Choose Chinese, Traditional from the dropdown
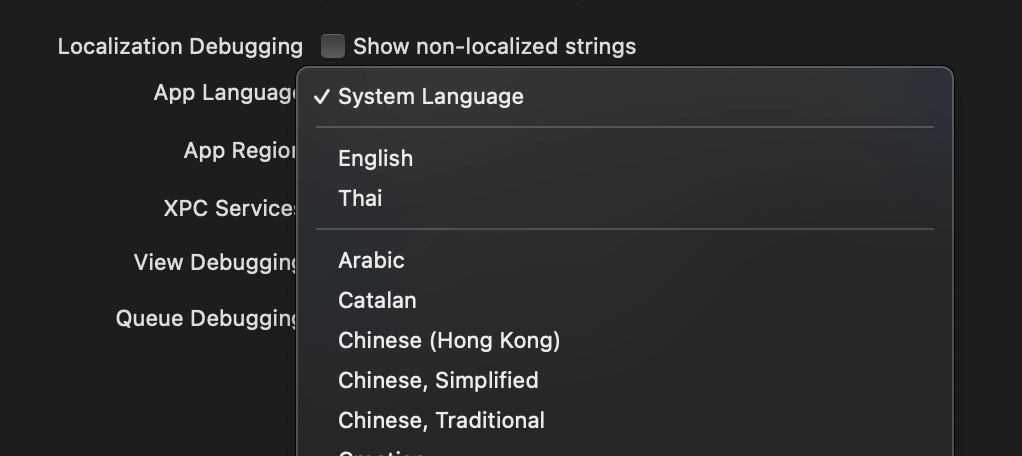Screen dimensions: 1022x456 coord(441,420)
